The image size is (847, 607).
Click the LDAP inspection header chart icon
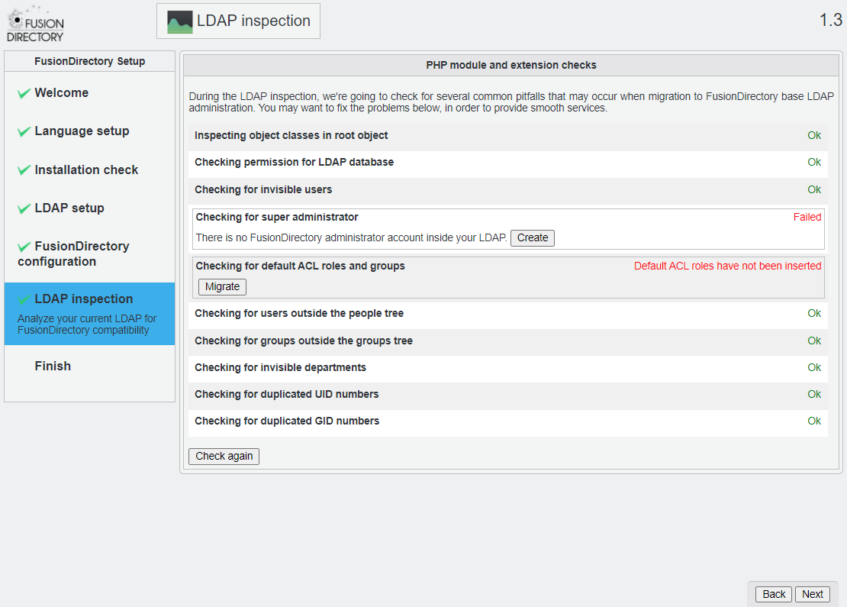(x=180, y=21)
